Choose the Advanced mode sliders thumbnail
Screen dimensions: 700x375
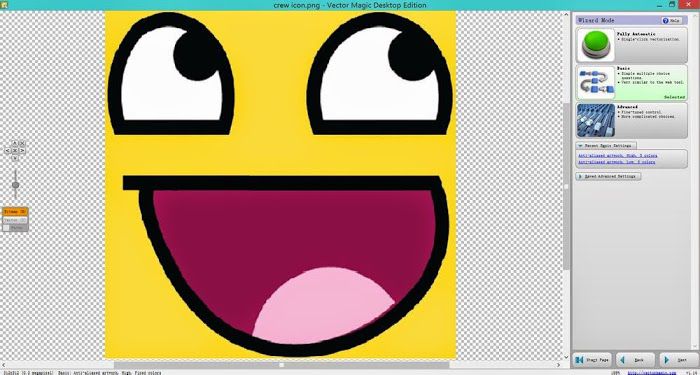pos(596,121)
